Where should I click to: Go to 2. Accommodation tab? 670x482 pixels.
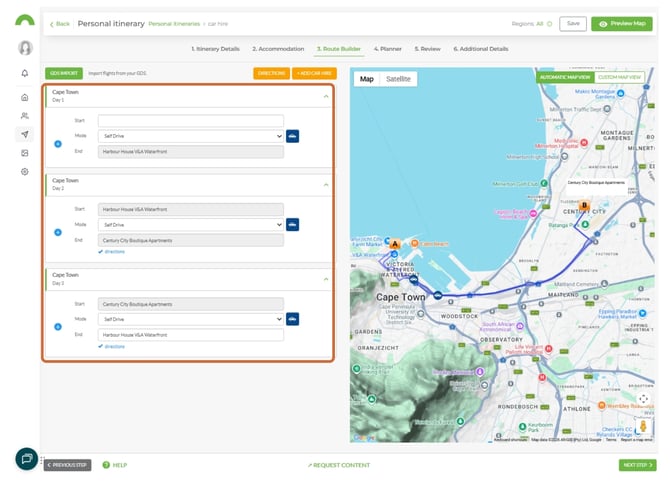278,49
